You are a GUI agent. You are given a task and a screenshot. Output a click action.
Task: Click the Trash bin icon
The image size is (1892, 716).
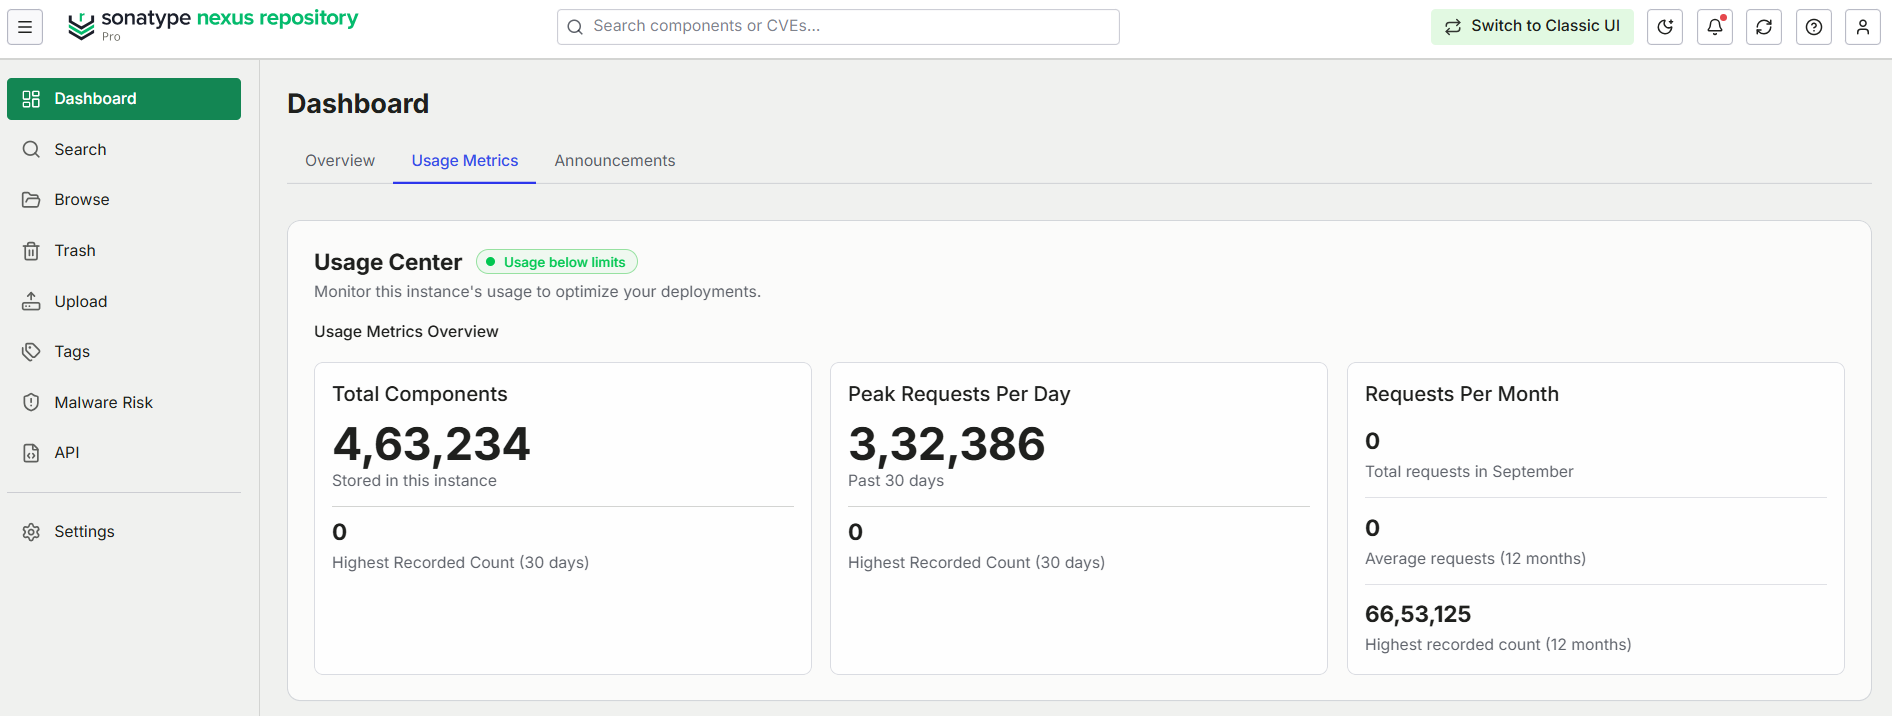coord(31,251)
